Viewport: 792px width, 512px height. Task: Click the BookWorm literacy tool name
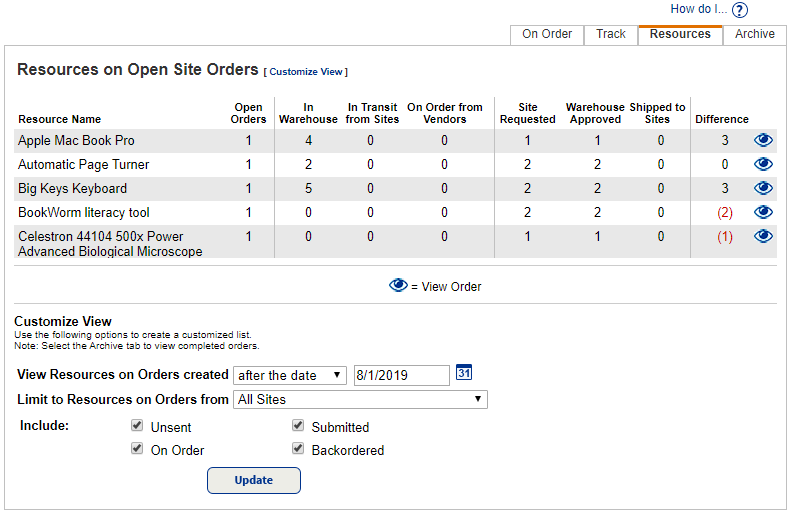pos(84,213)
